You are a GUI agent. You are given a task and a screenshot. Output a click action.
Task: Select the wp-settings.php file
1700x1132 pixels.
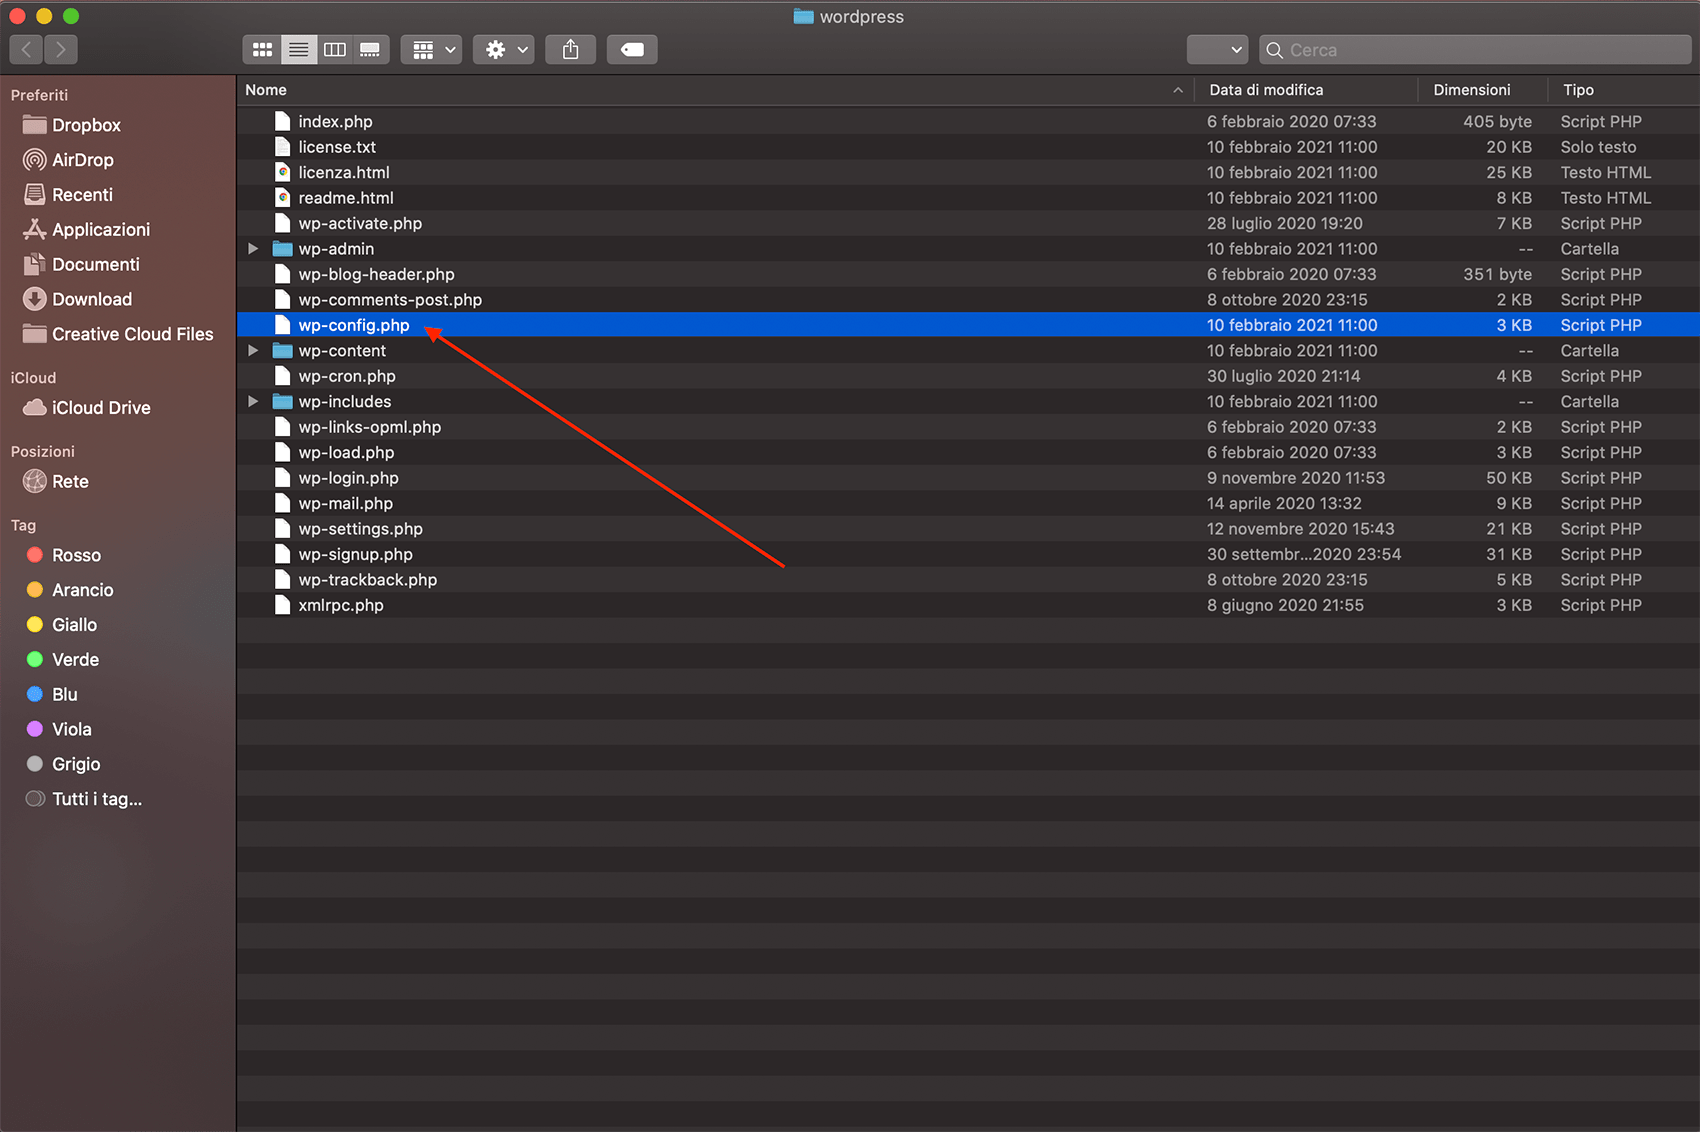[968, 529]
